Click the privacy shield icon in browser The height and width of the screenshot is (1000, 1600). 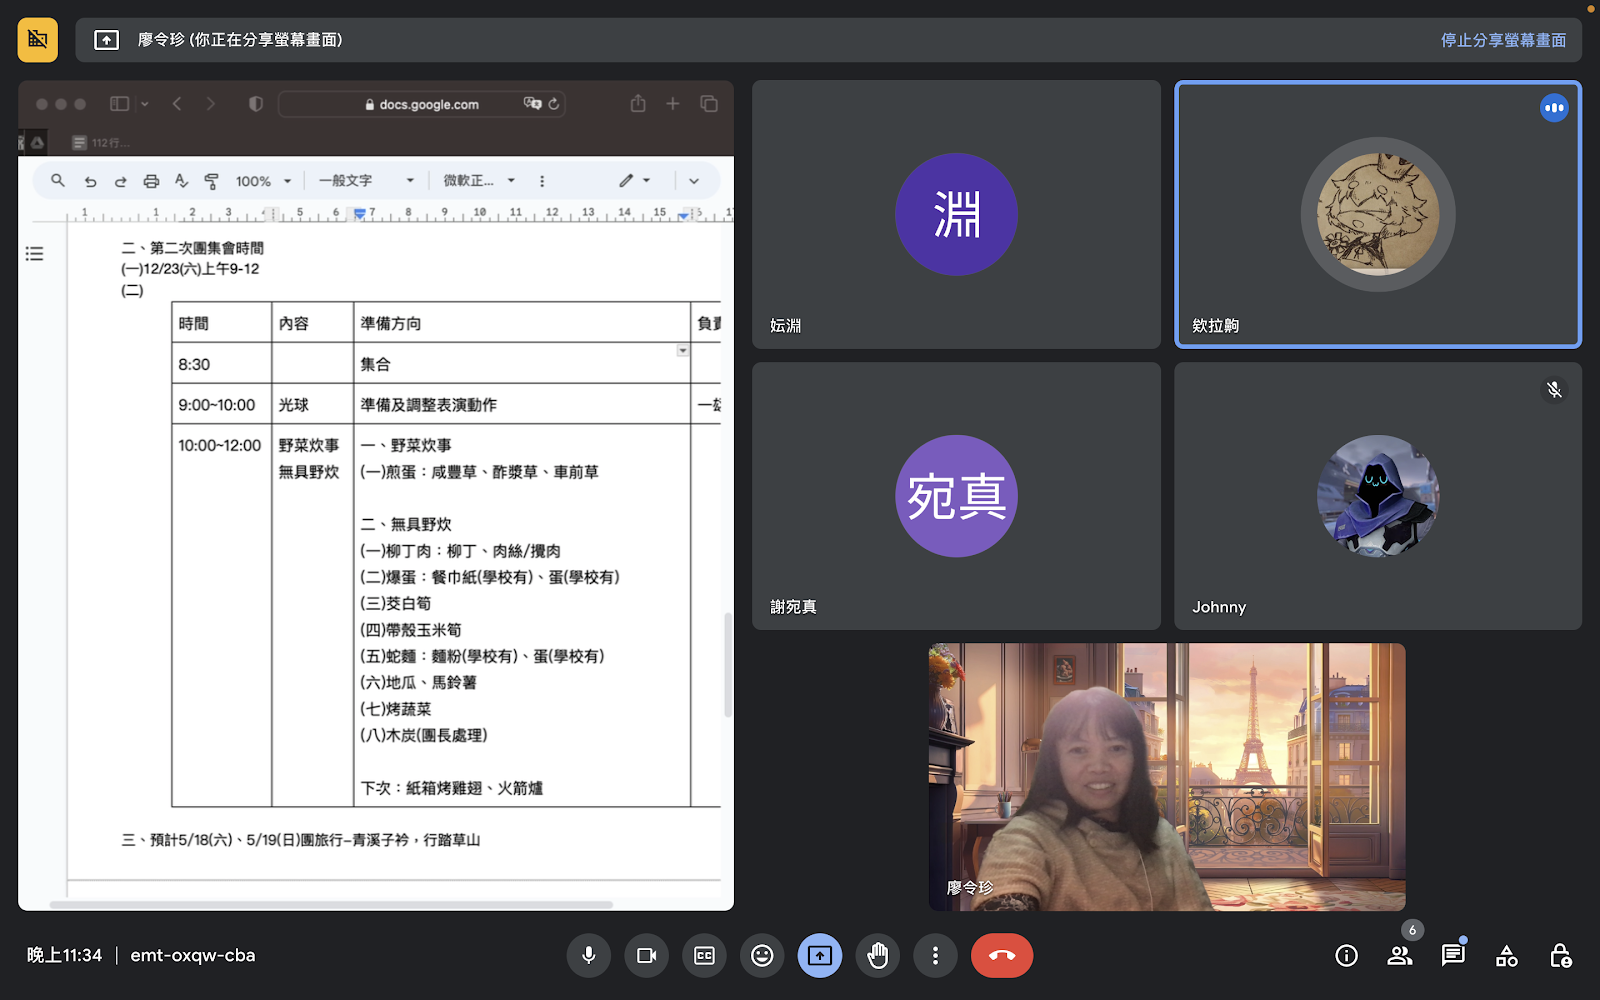[256, 104]
